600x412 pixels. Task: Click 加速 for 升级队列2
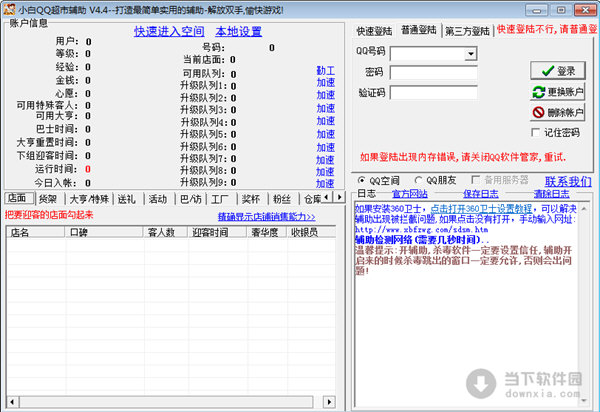pos(326,94)
